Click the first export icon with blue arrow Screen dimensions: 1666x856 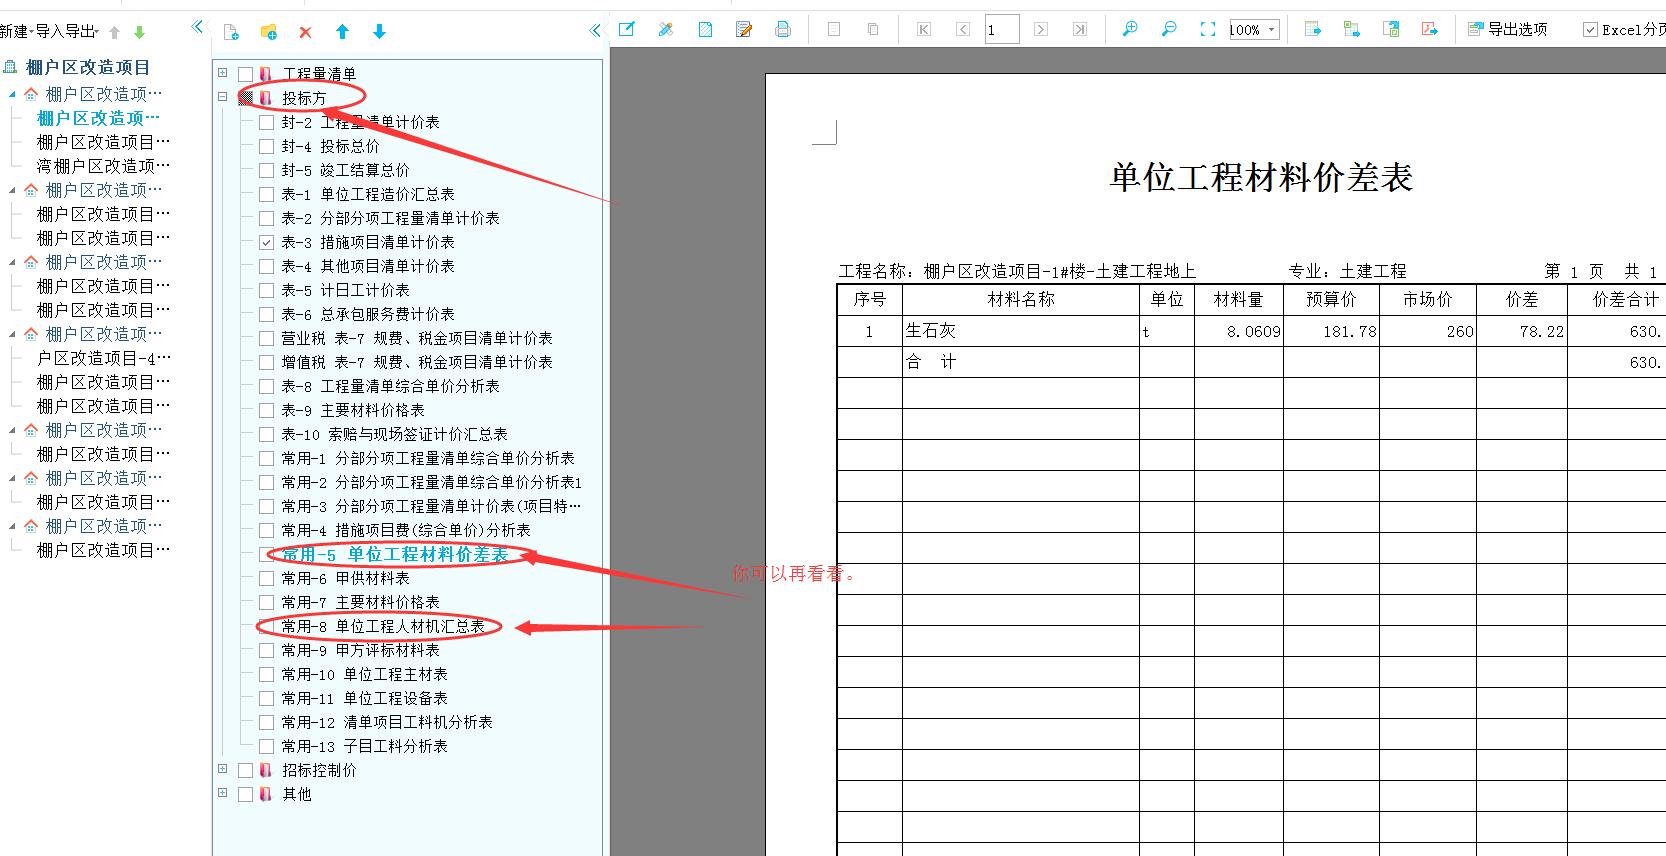[x=1313, y=29]
